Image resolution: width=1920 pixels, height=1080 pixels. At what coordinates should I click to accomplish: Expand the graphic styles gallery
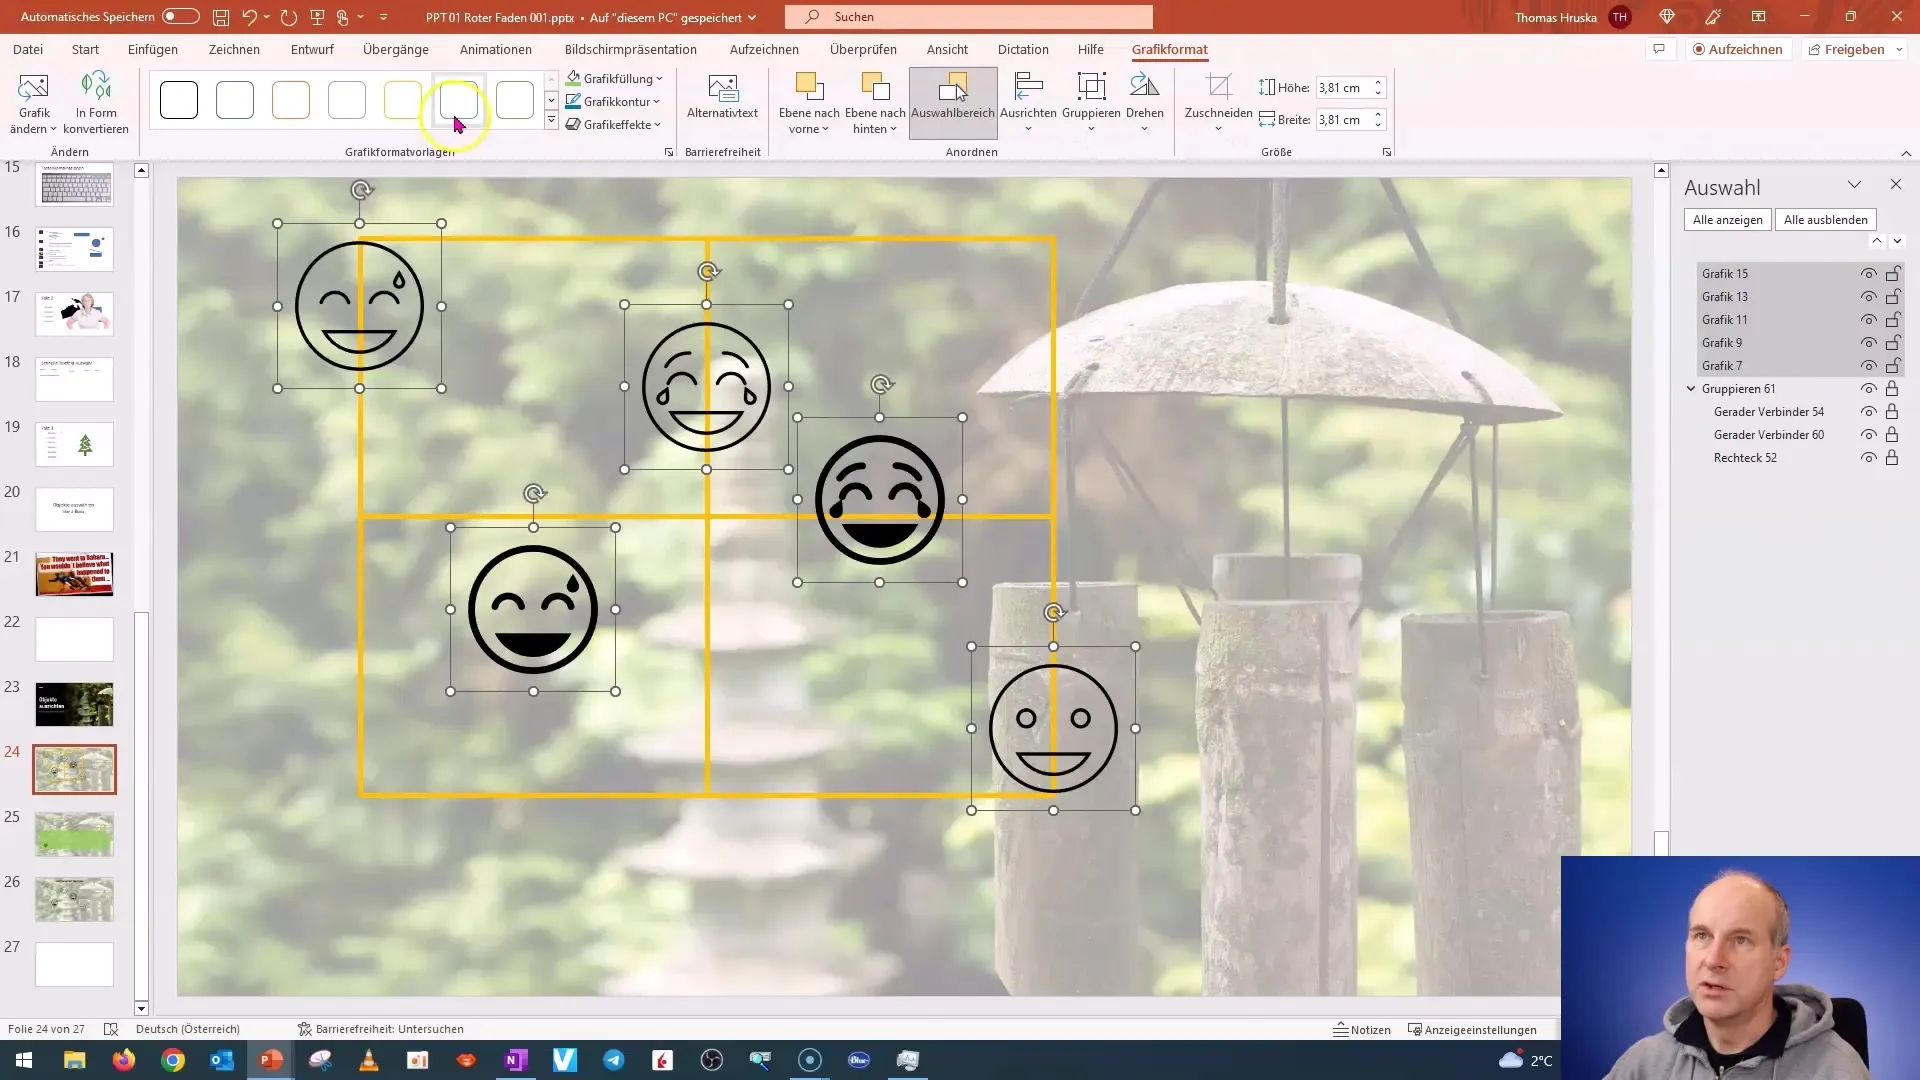point(551,121)
